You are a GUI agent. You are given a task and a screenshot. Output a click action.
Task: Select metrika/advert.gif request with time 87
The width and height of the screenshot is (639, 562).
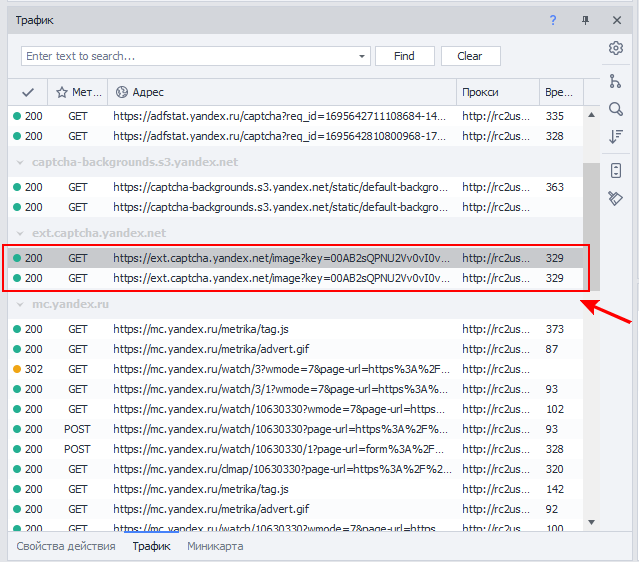pyautogui.click(x=295, y=349)
